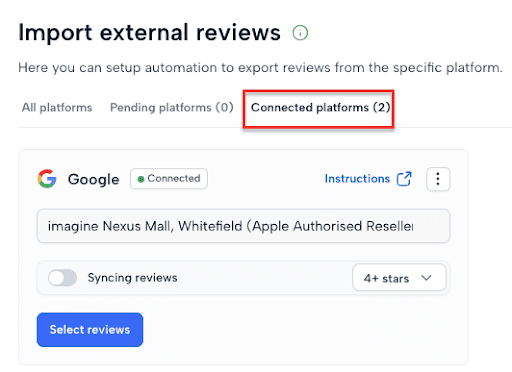The width and height of the screenshot is (512, 372).
Task: Click the Connected status badge
Action: click(169, 179)
